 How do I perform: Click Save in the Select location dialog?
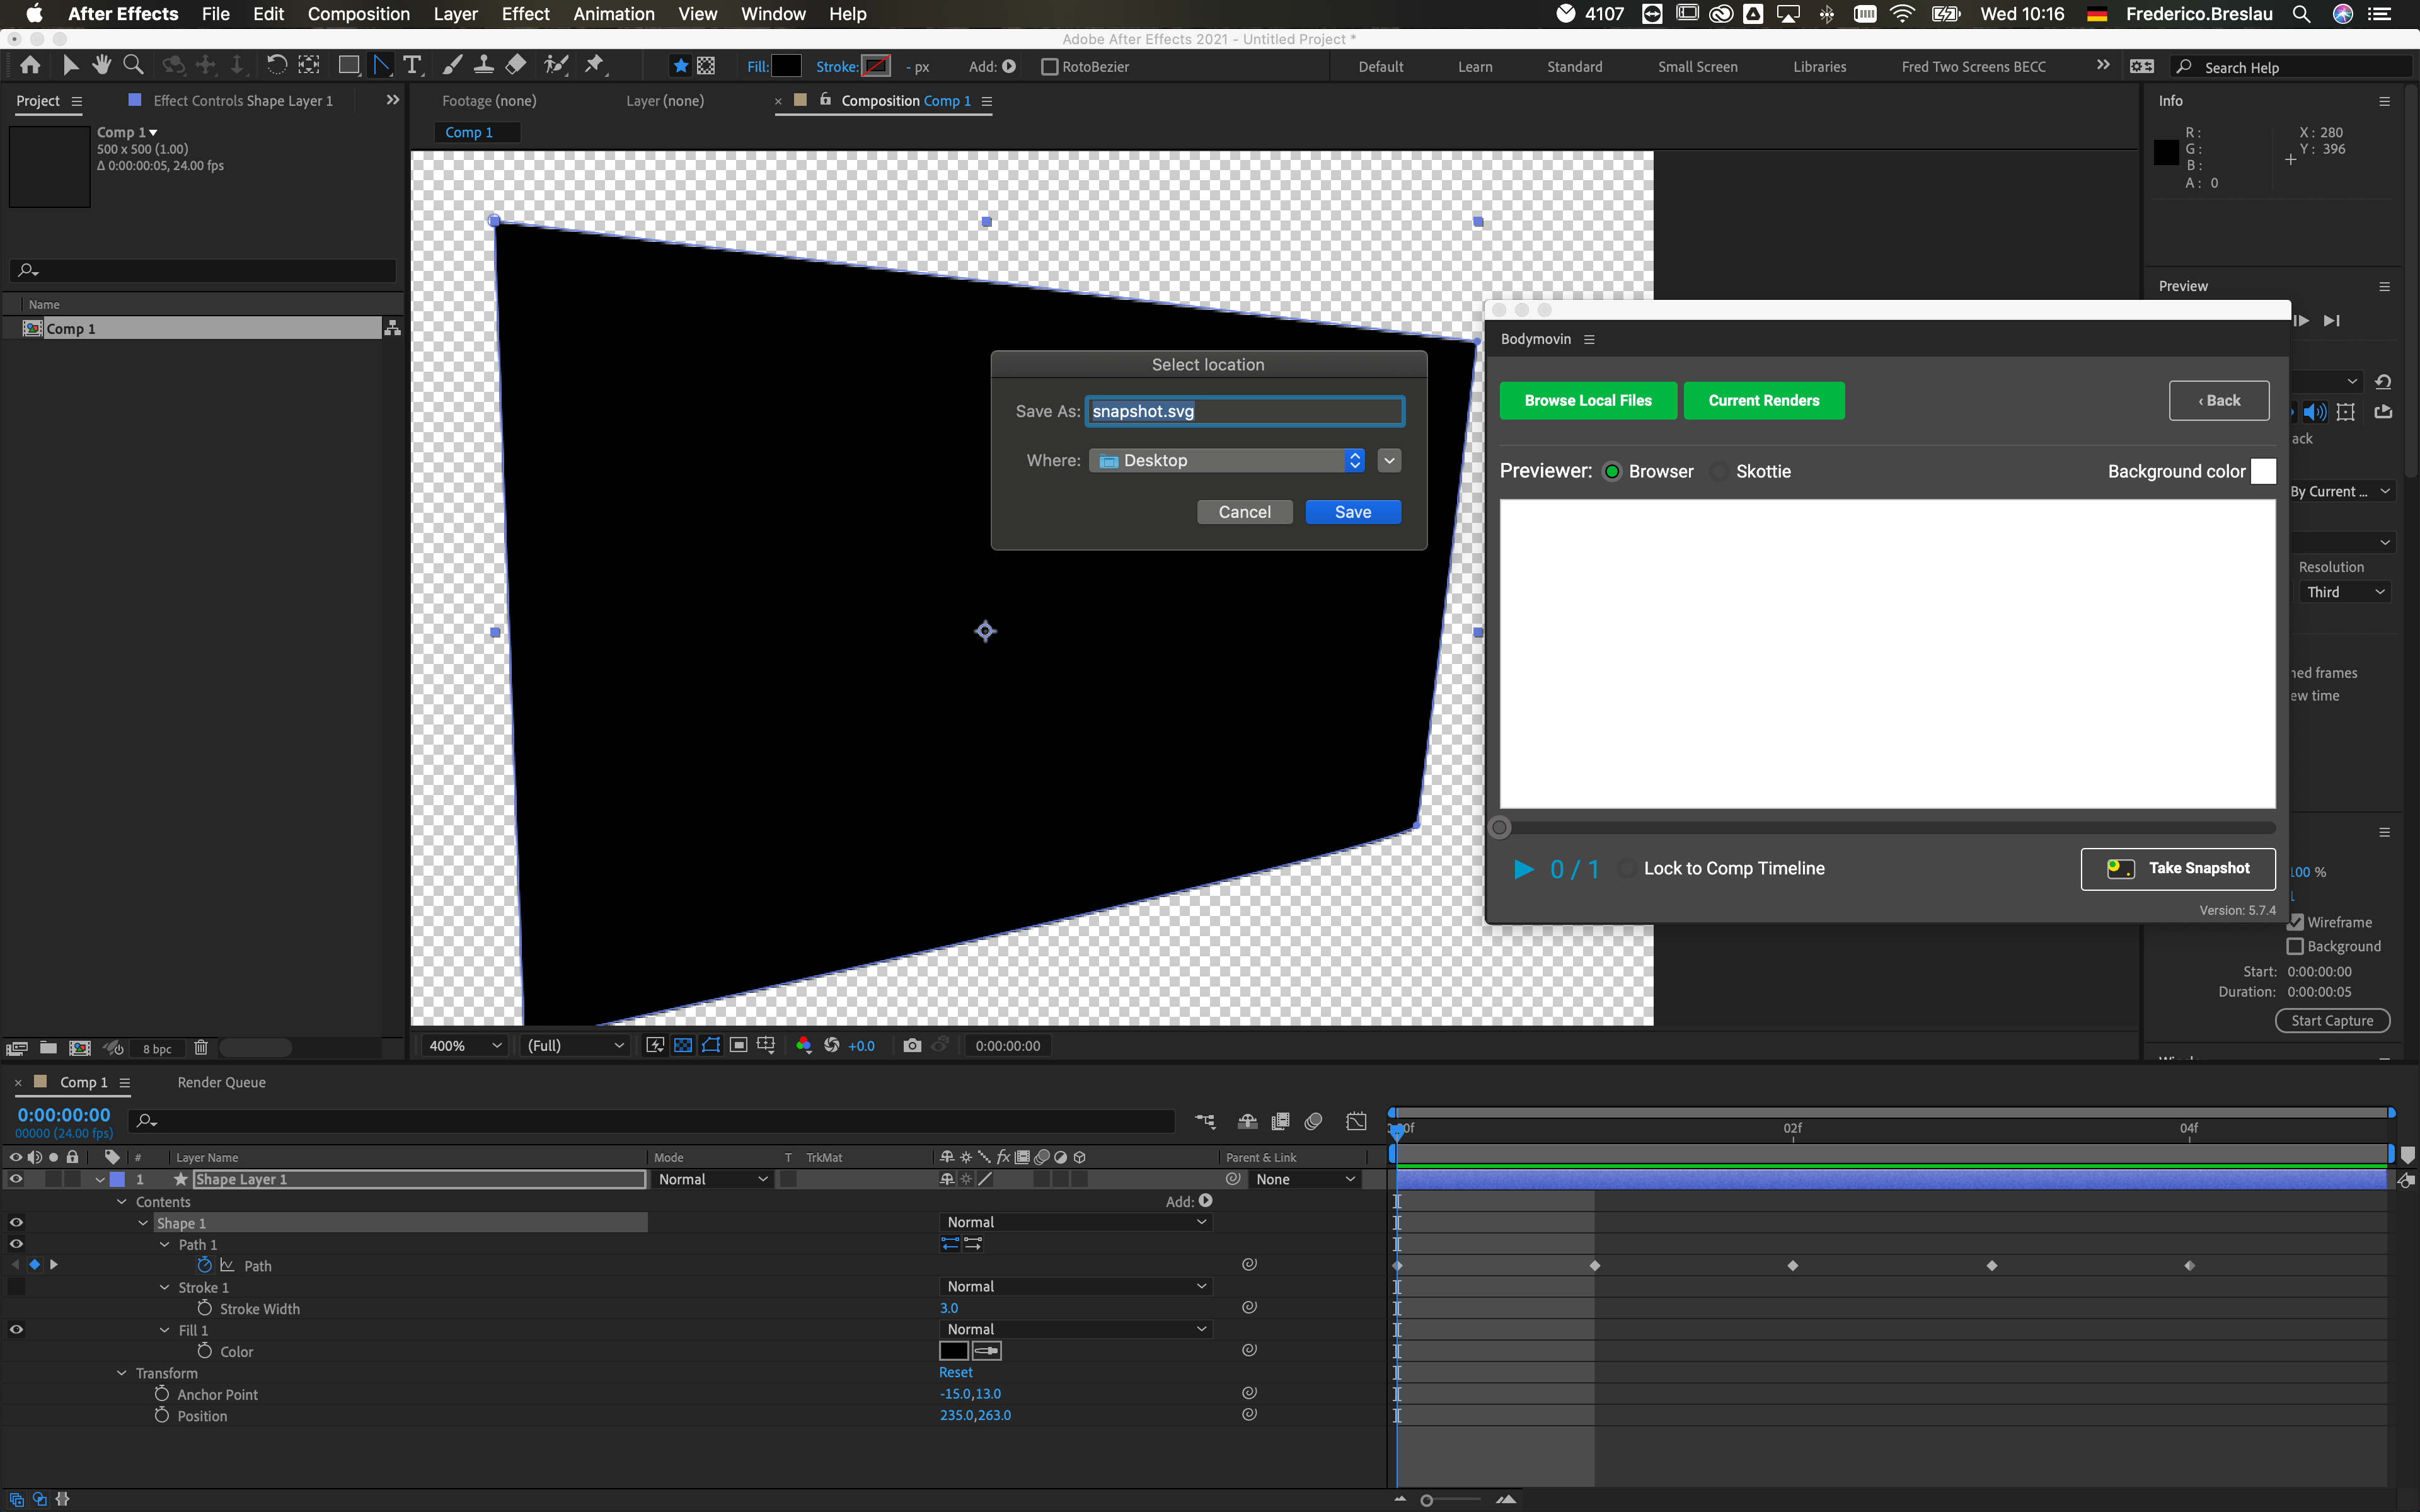click(1352, 511)
